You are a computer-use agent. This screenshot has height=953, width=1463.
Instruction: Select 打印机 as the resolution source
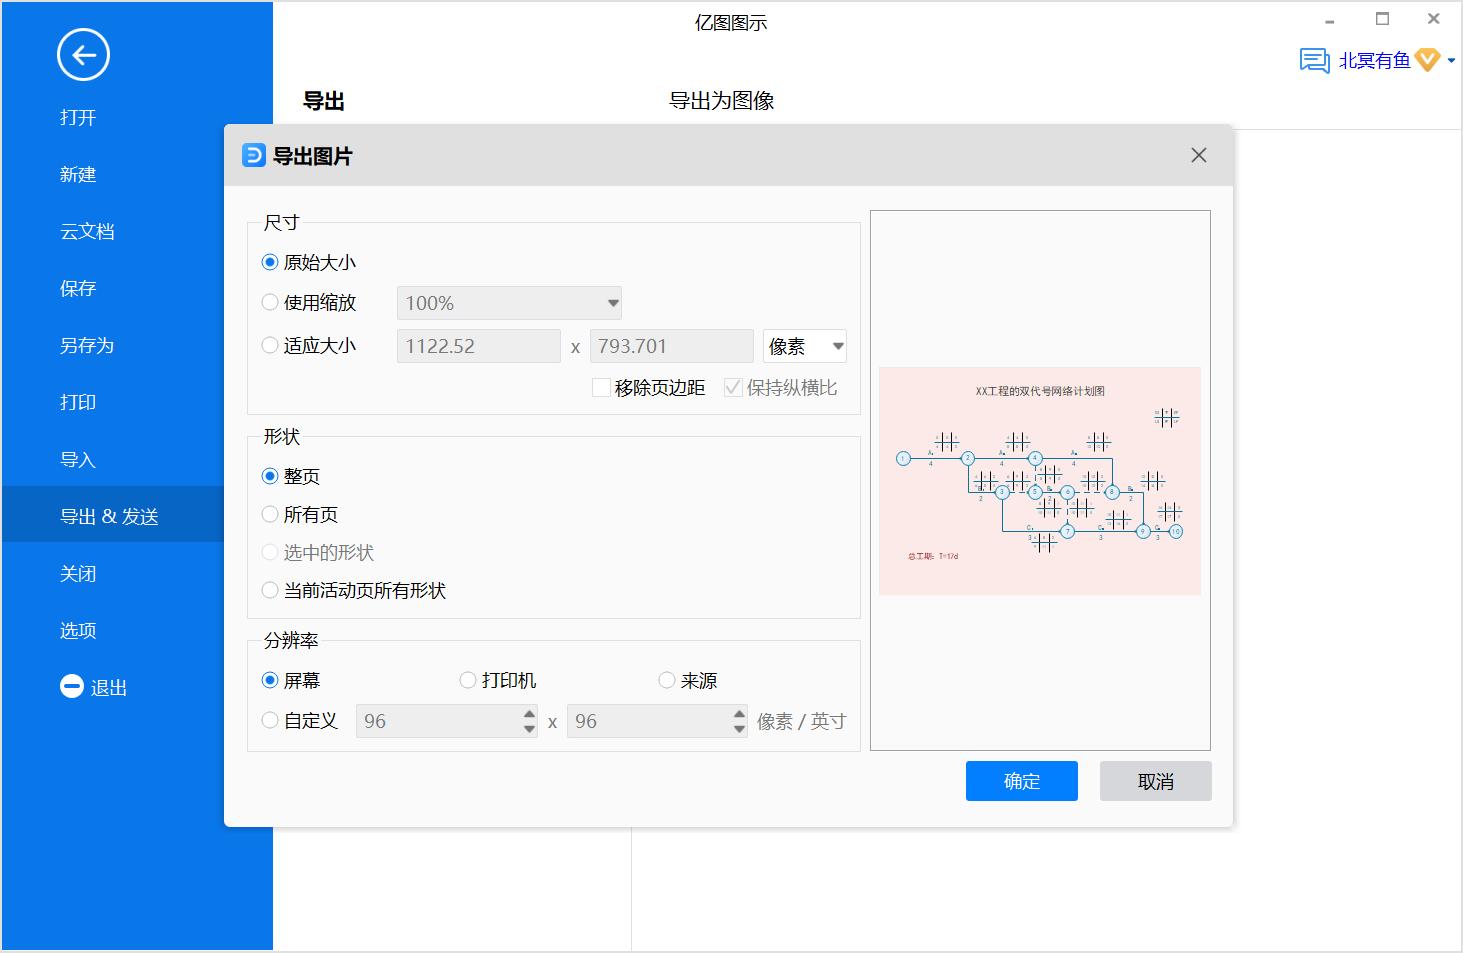[x=467, y=680]
